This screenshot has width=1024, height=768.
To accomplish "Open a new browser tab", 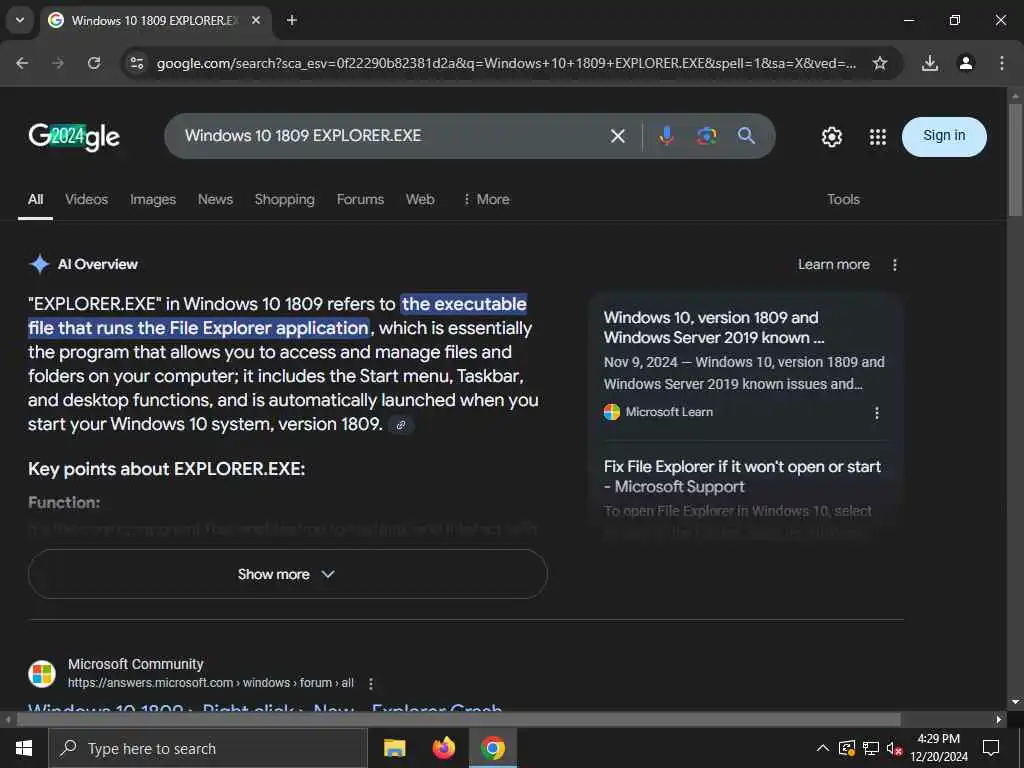I will 292,20.
